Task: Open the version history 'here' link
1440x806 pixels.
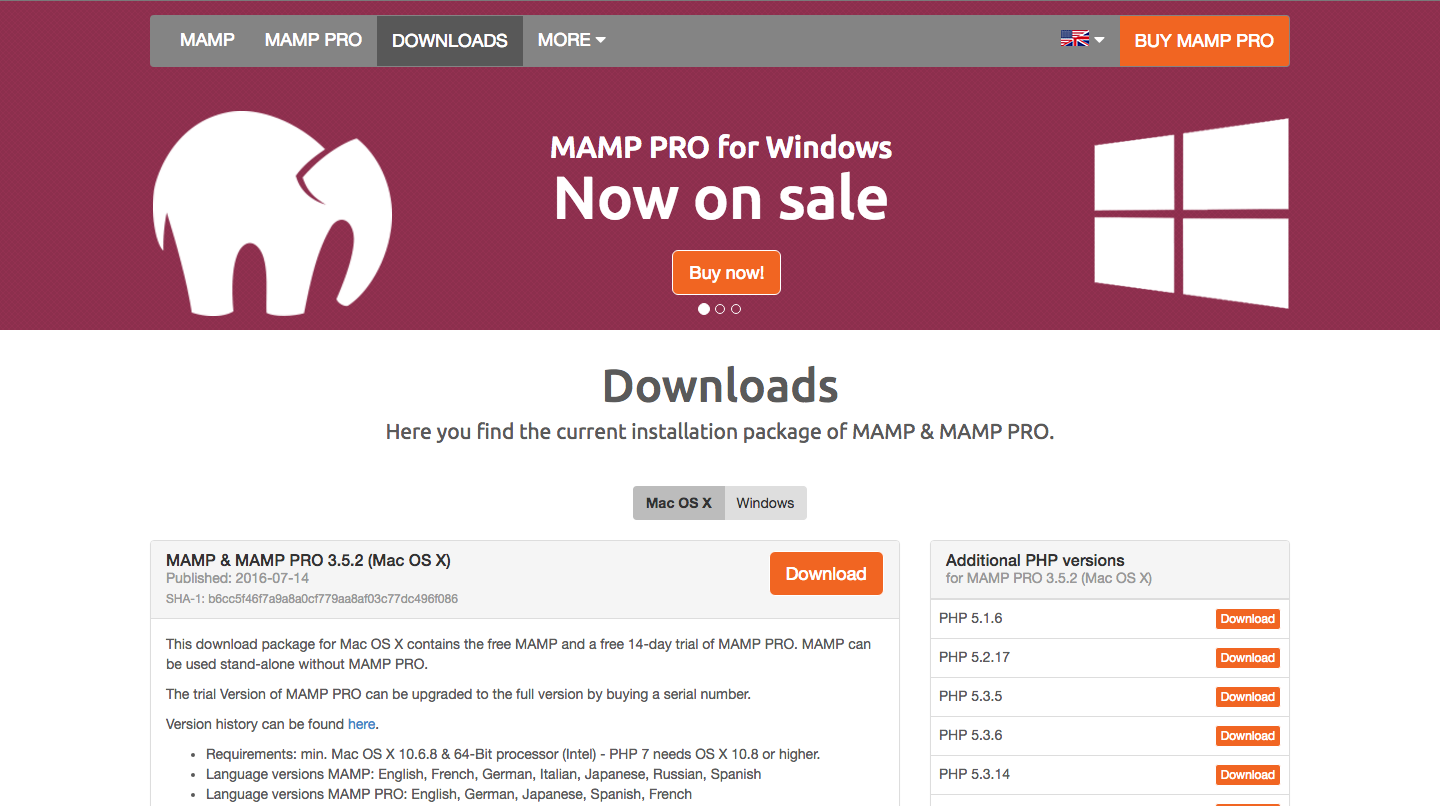Action: [x=362, y=724]
